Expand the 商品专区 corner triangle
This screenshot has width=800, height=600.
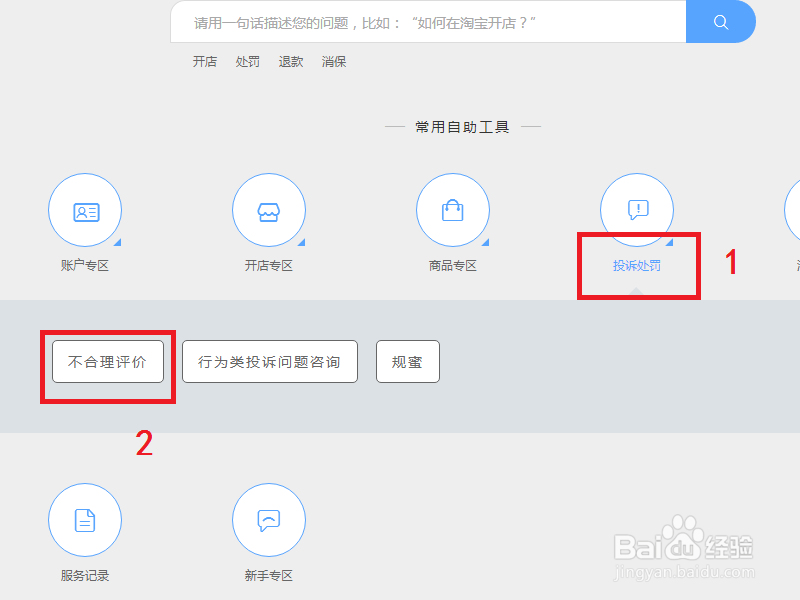pos(486,242)
